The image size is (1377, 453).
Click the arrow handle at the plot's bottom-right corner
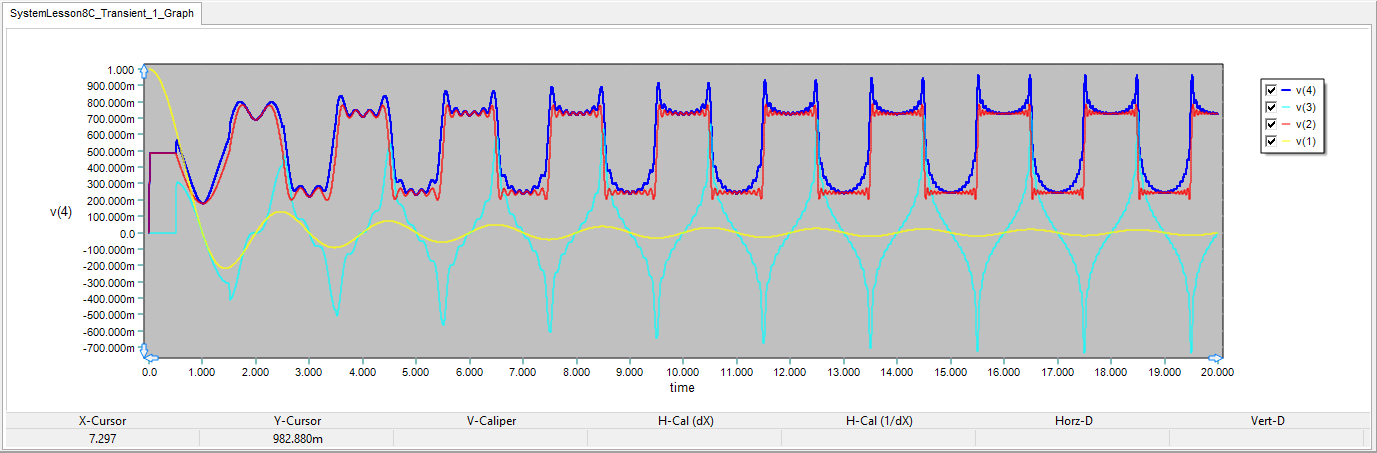[x=1217, y=357]
